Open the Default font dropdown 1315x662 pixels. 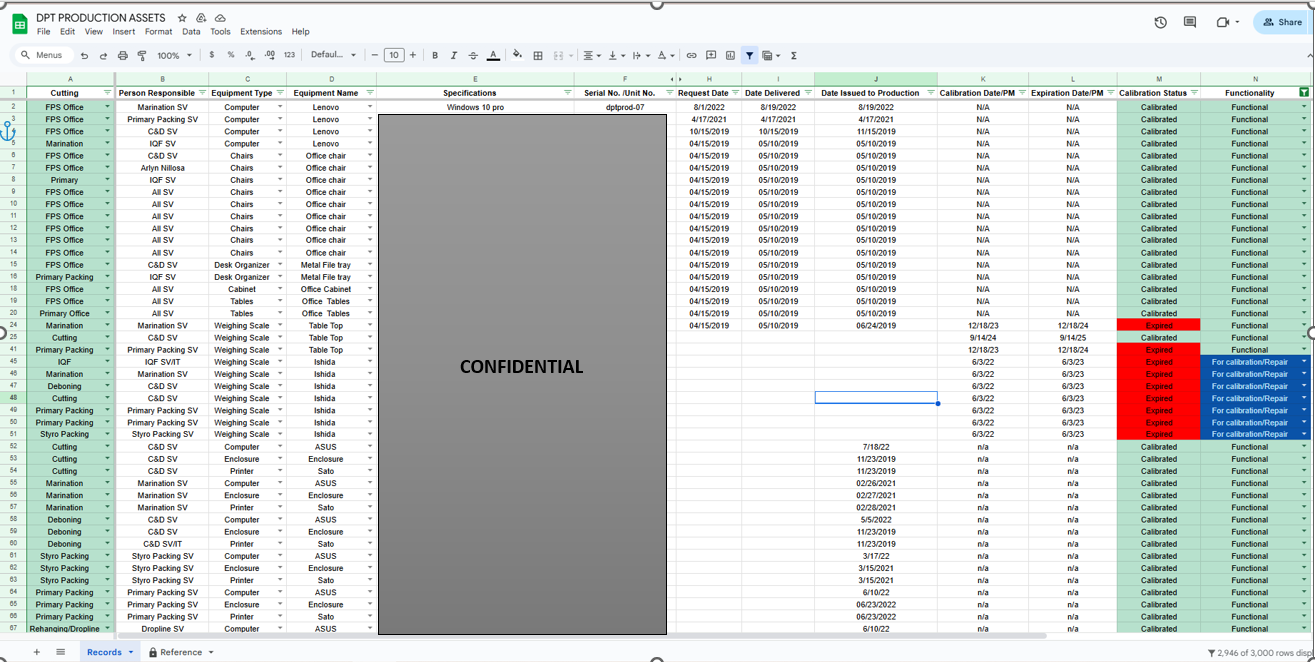pos(333,56)
